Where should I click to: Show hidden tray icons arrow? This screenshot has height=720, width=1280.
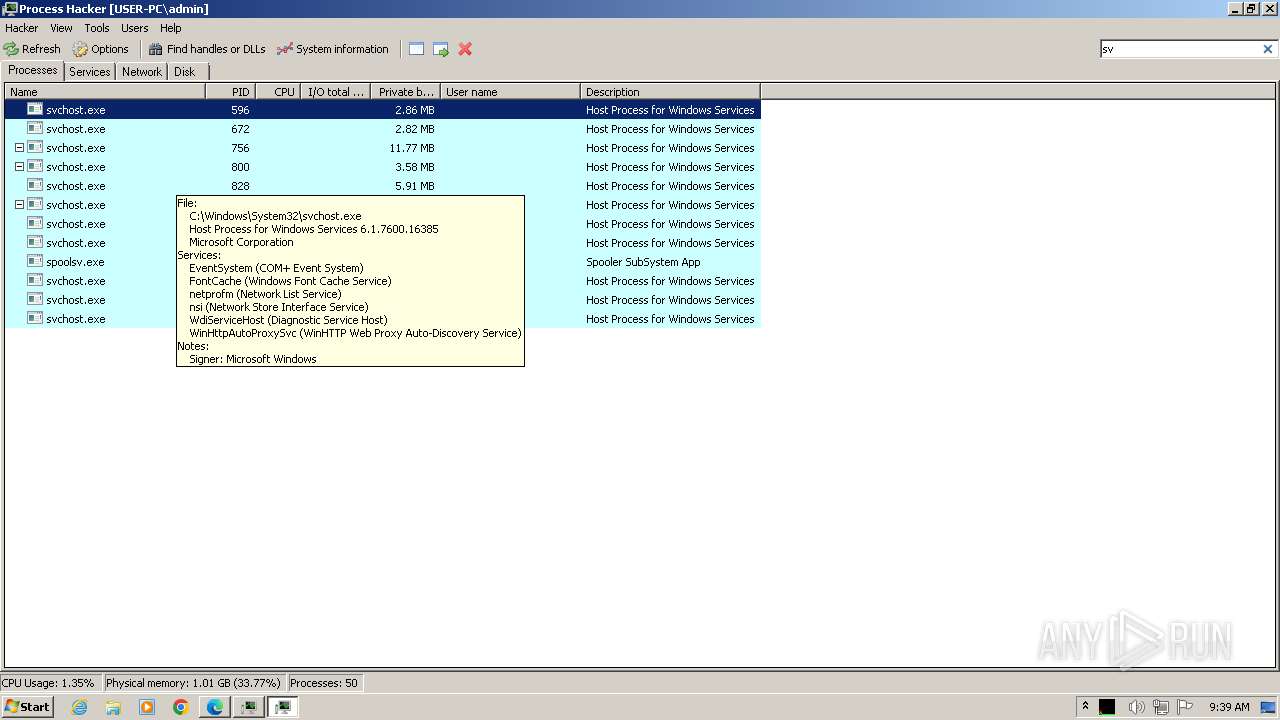(x=1085, y=706)
